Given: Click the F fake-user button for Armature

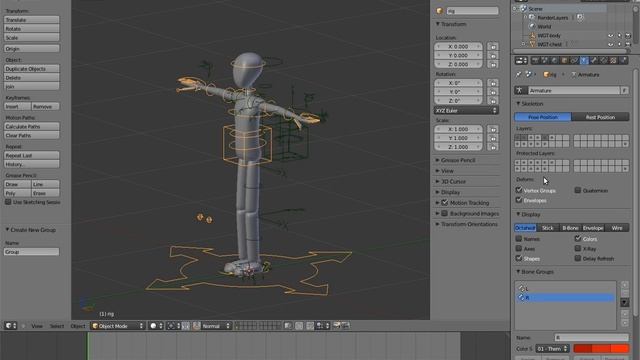Looking at the screenshot, I should [624, 91].
